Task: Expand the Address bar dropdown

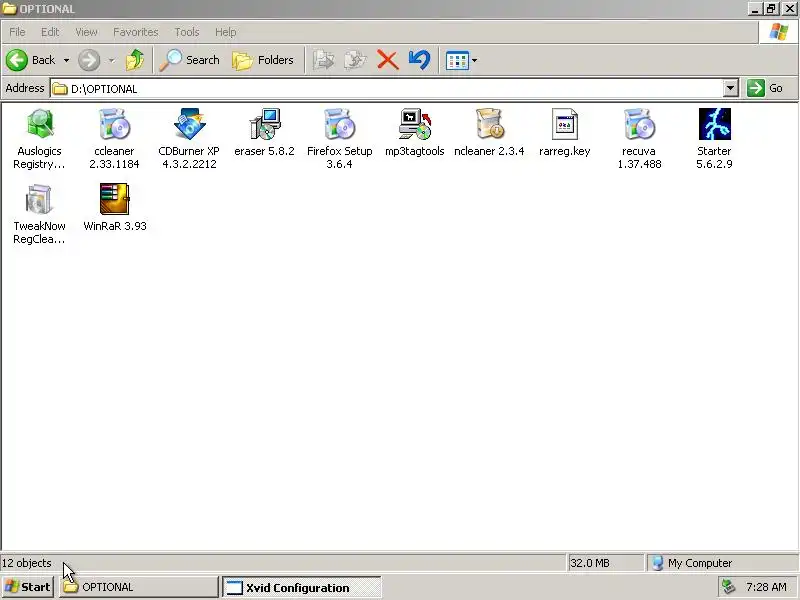Action: (730, 88)
